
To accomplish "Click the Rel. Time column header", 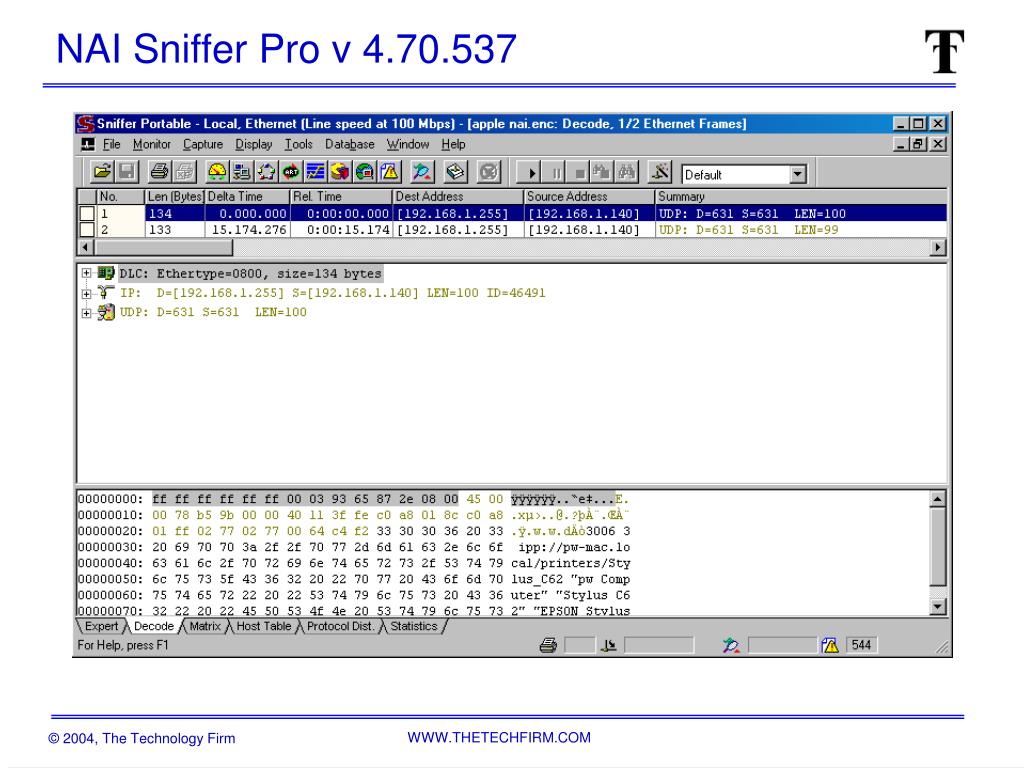I will [x=341, y=197].
